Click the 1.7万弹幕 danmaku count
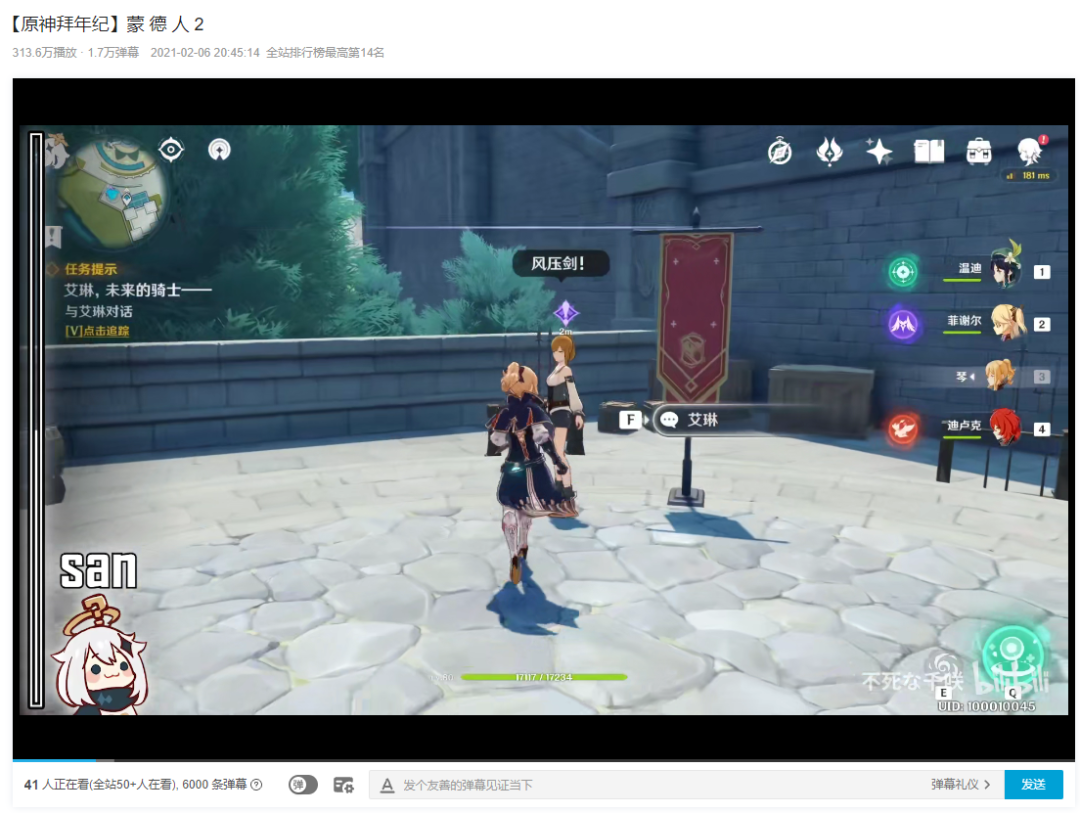This screenshot has width=1080, height=813. (113, 53)
